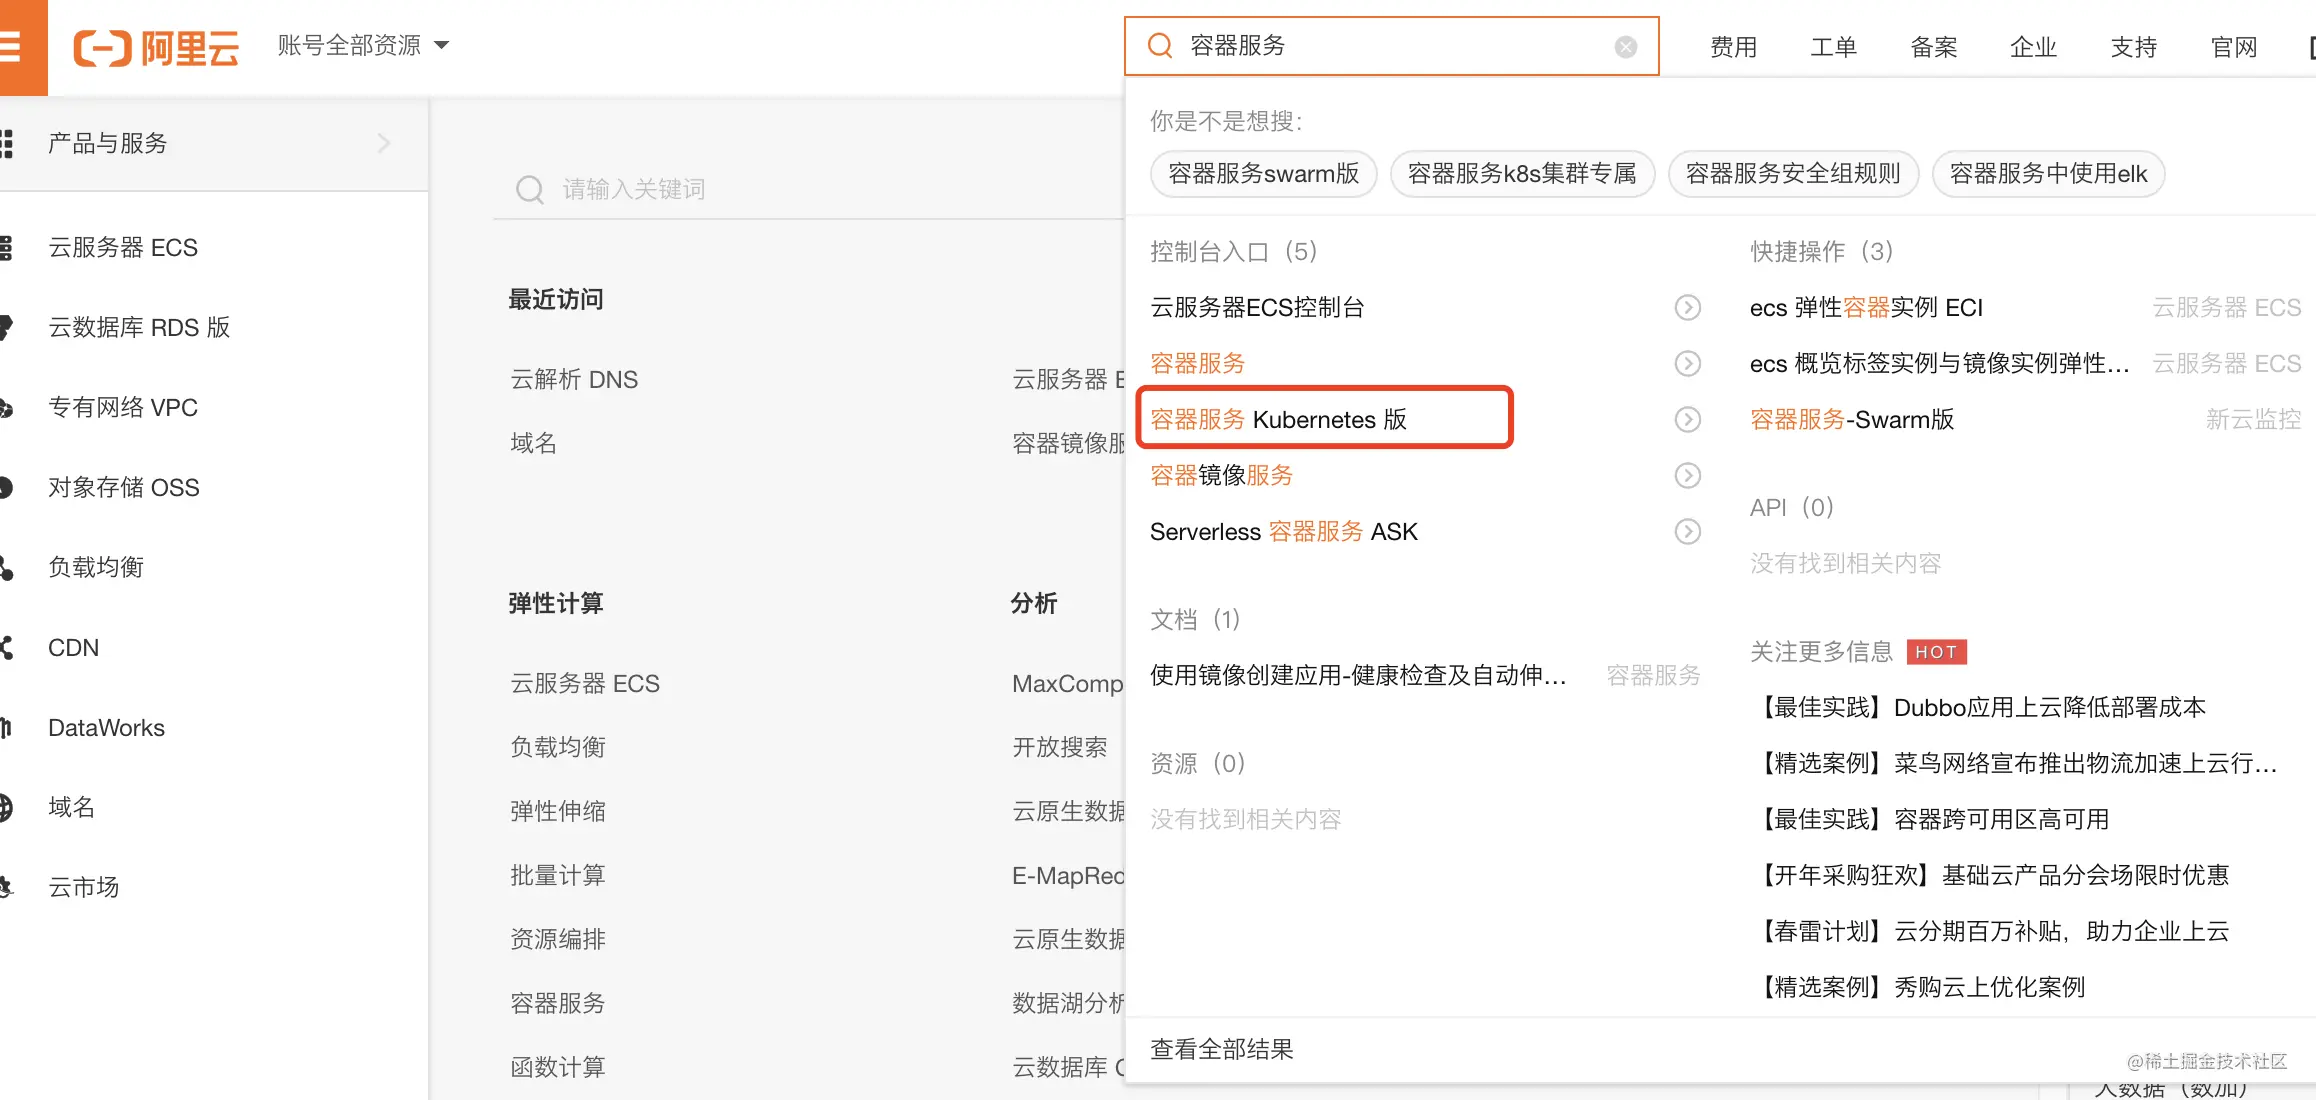Click arrow icon beside Serverless 容器服务 ASK

pyautogui.click(x=1688, y=531)
